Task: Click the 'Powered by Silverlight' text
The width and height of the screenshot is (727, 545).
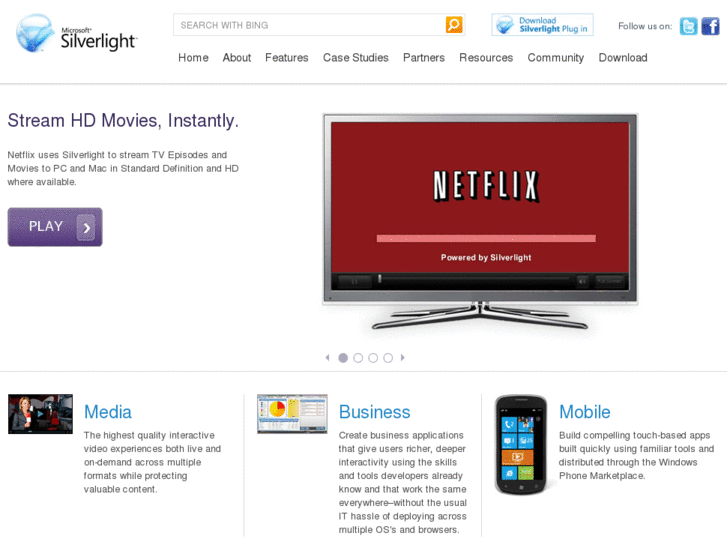Action: point(486,257)
